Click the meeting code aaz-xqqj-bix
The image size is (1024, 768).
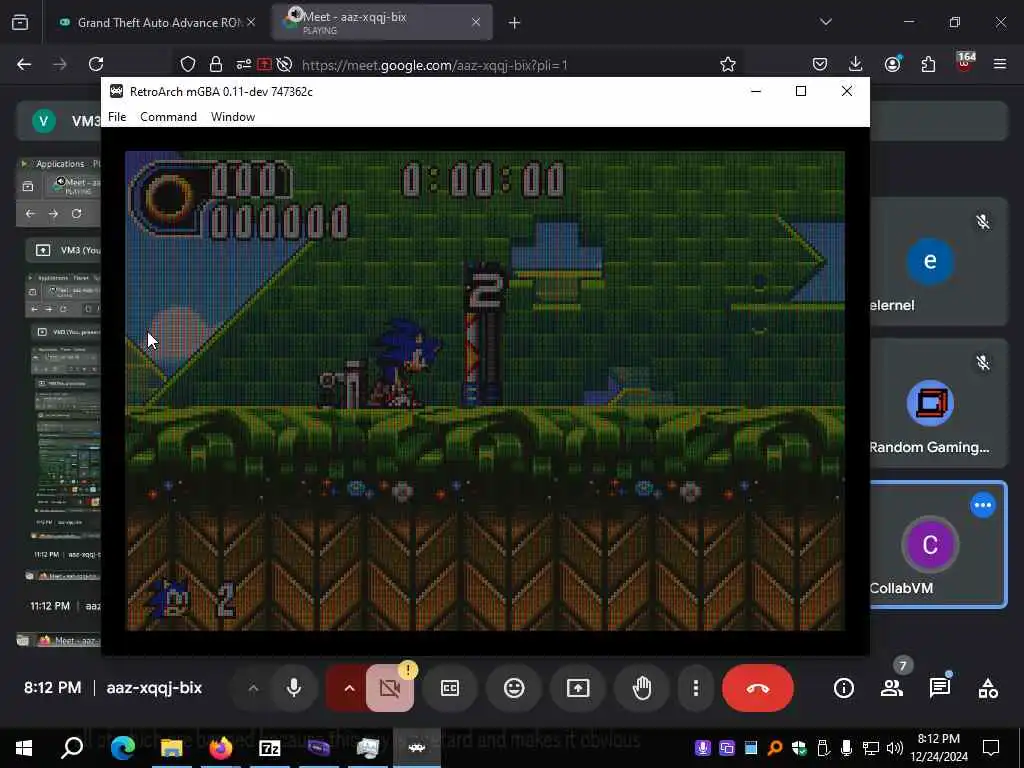click(x=154, y=688)
